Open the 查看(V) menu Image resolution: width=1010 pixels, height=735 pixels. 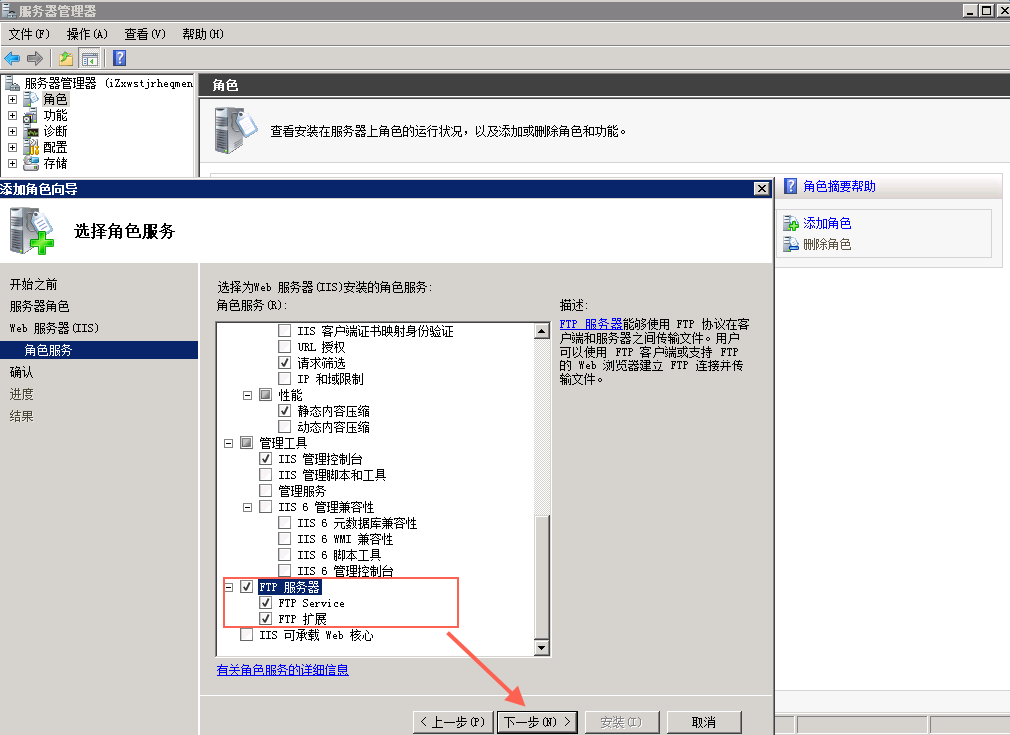pos(144,34)
